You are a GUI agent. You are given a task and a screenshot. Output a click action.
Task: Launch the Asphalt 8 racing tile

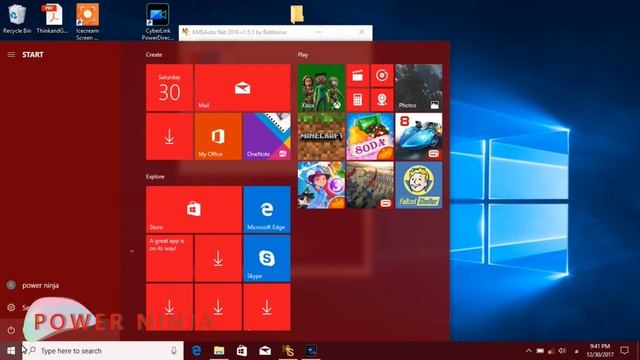(x=418, y=136)
